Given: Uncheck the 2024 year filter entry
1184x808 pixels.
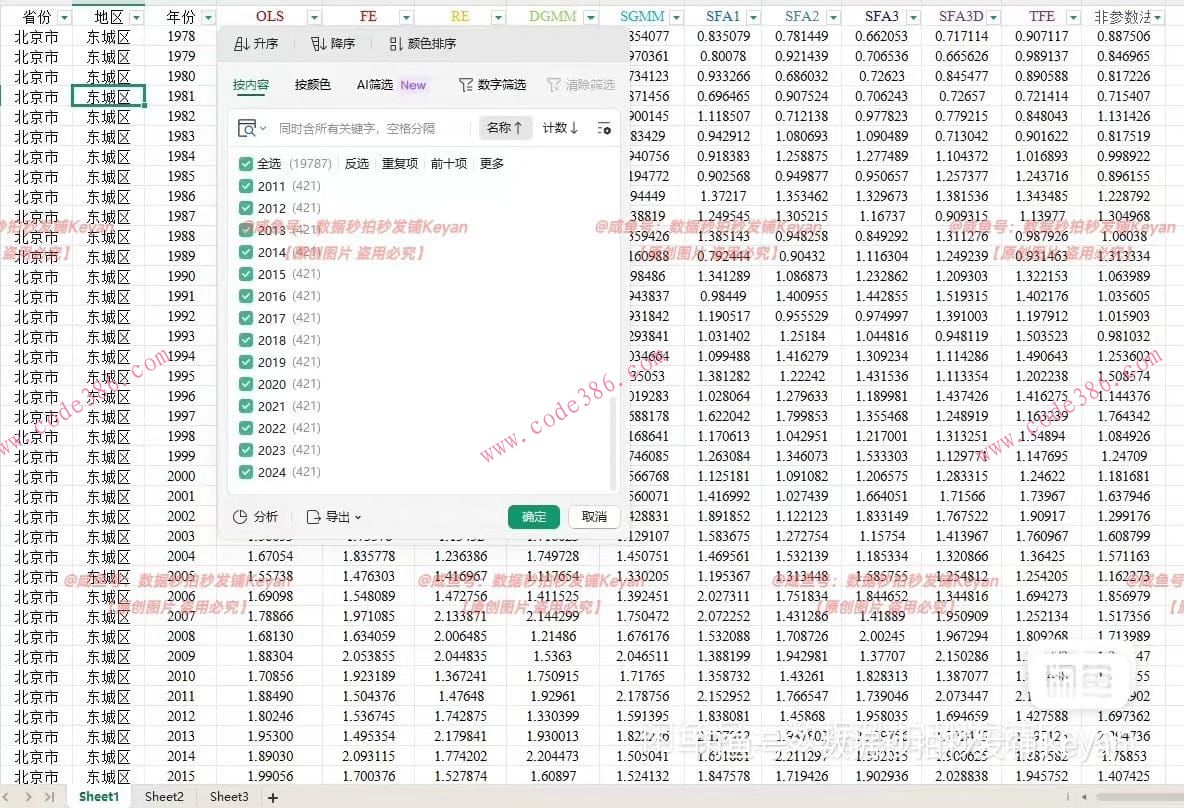Looking at the screenshot, I should coord(245,472).
